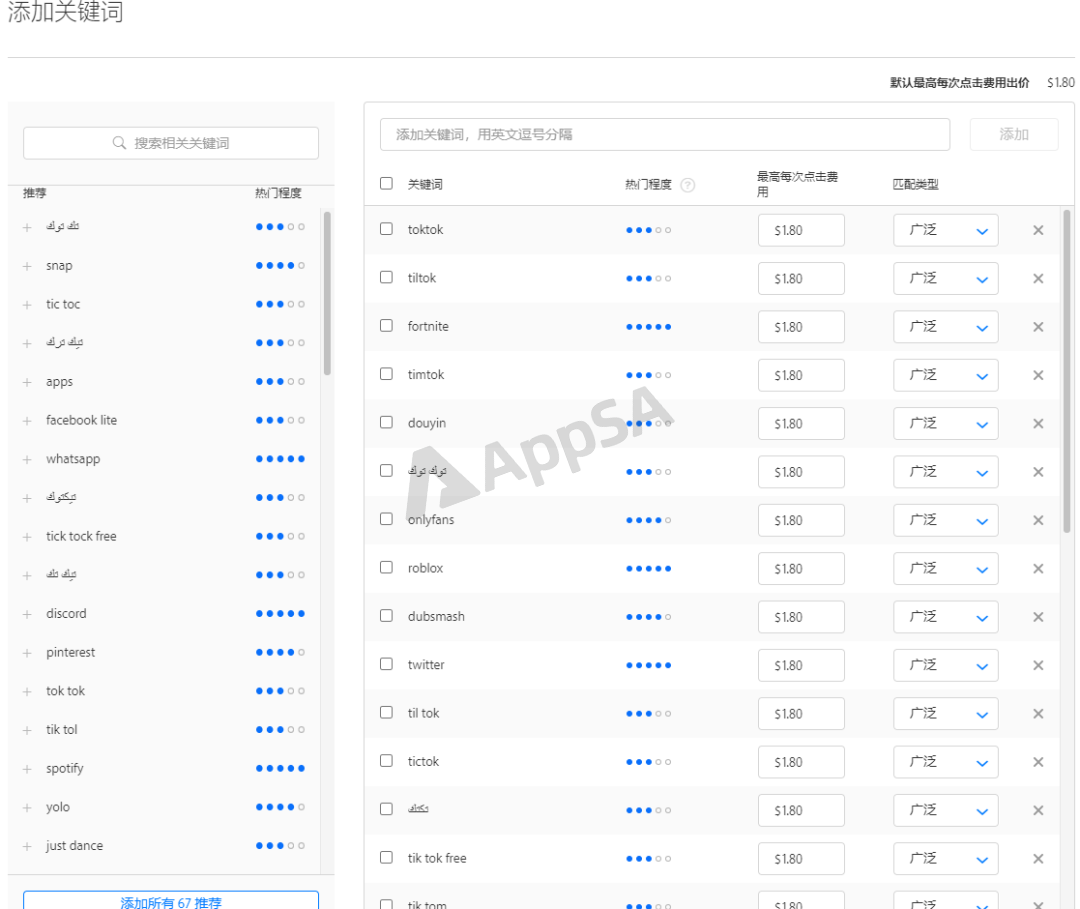1080x909 pixels.
Task: Expand tiltok match type dropdown
Action: pyautogui.click(x=946, y=278)
